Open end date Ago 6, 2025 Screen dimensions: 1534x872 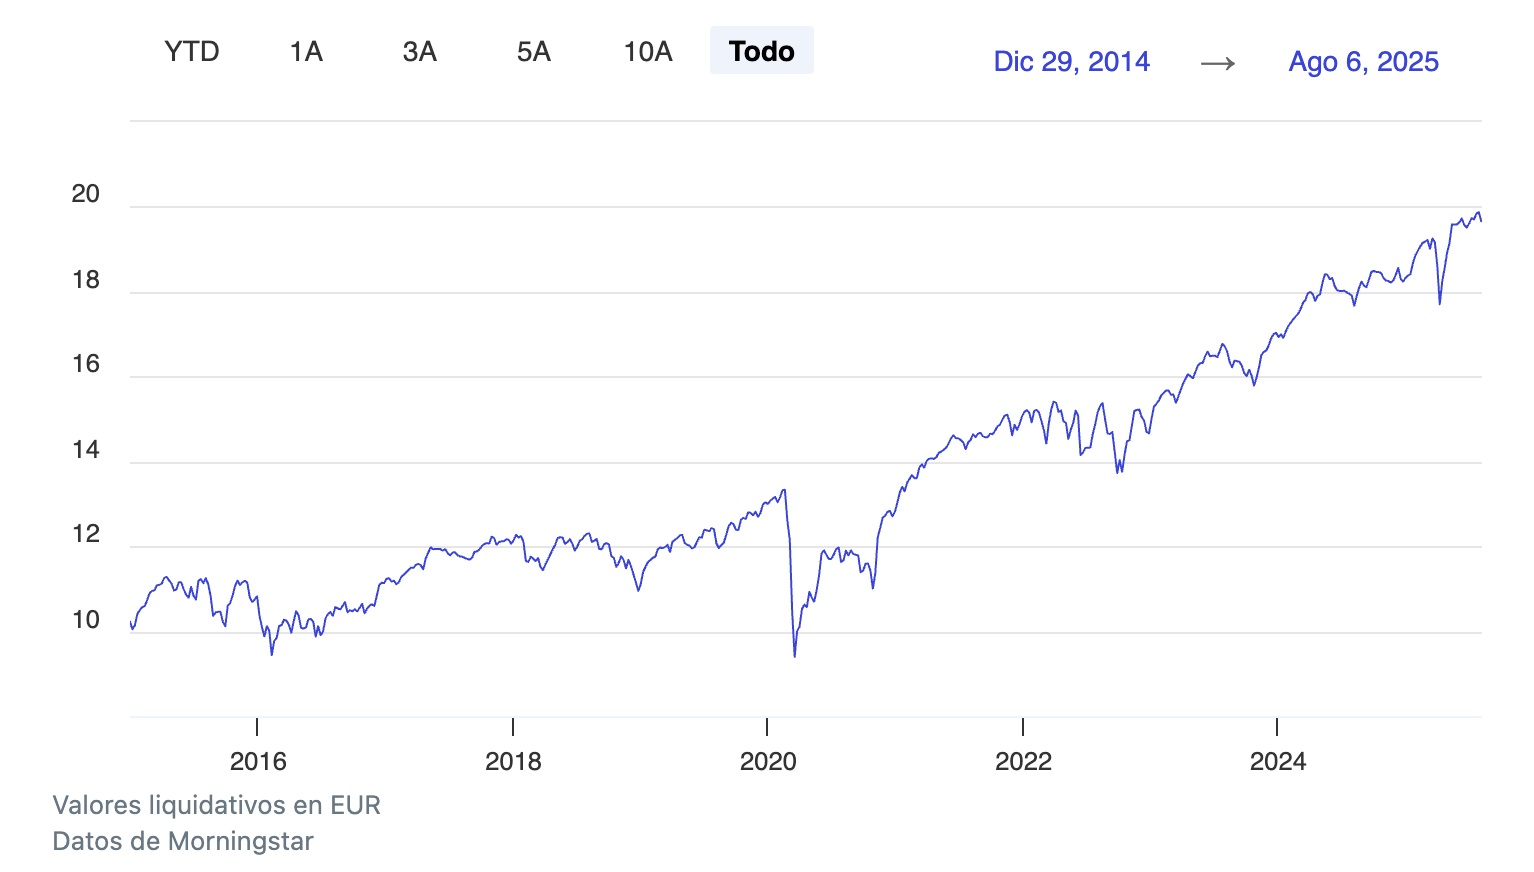[1363, 62]
